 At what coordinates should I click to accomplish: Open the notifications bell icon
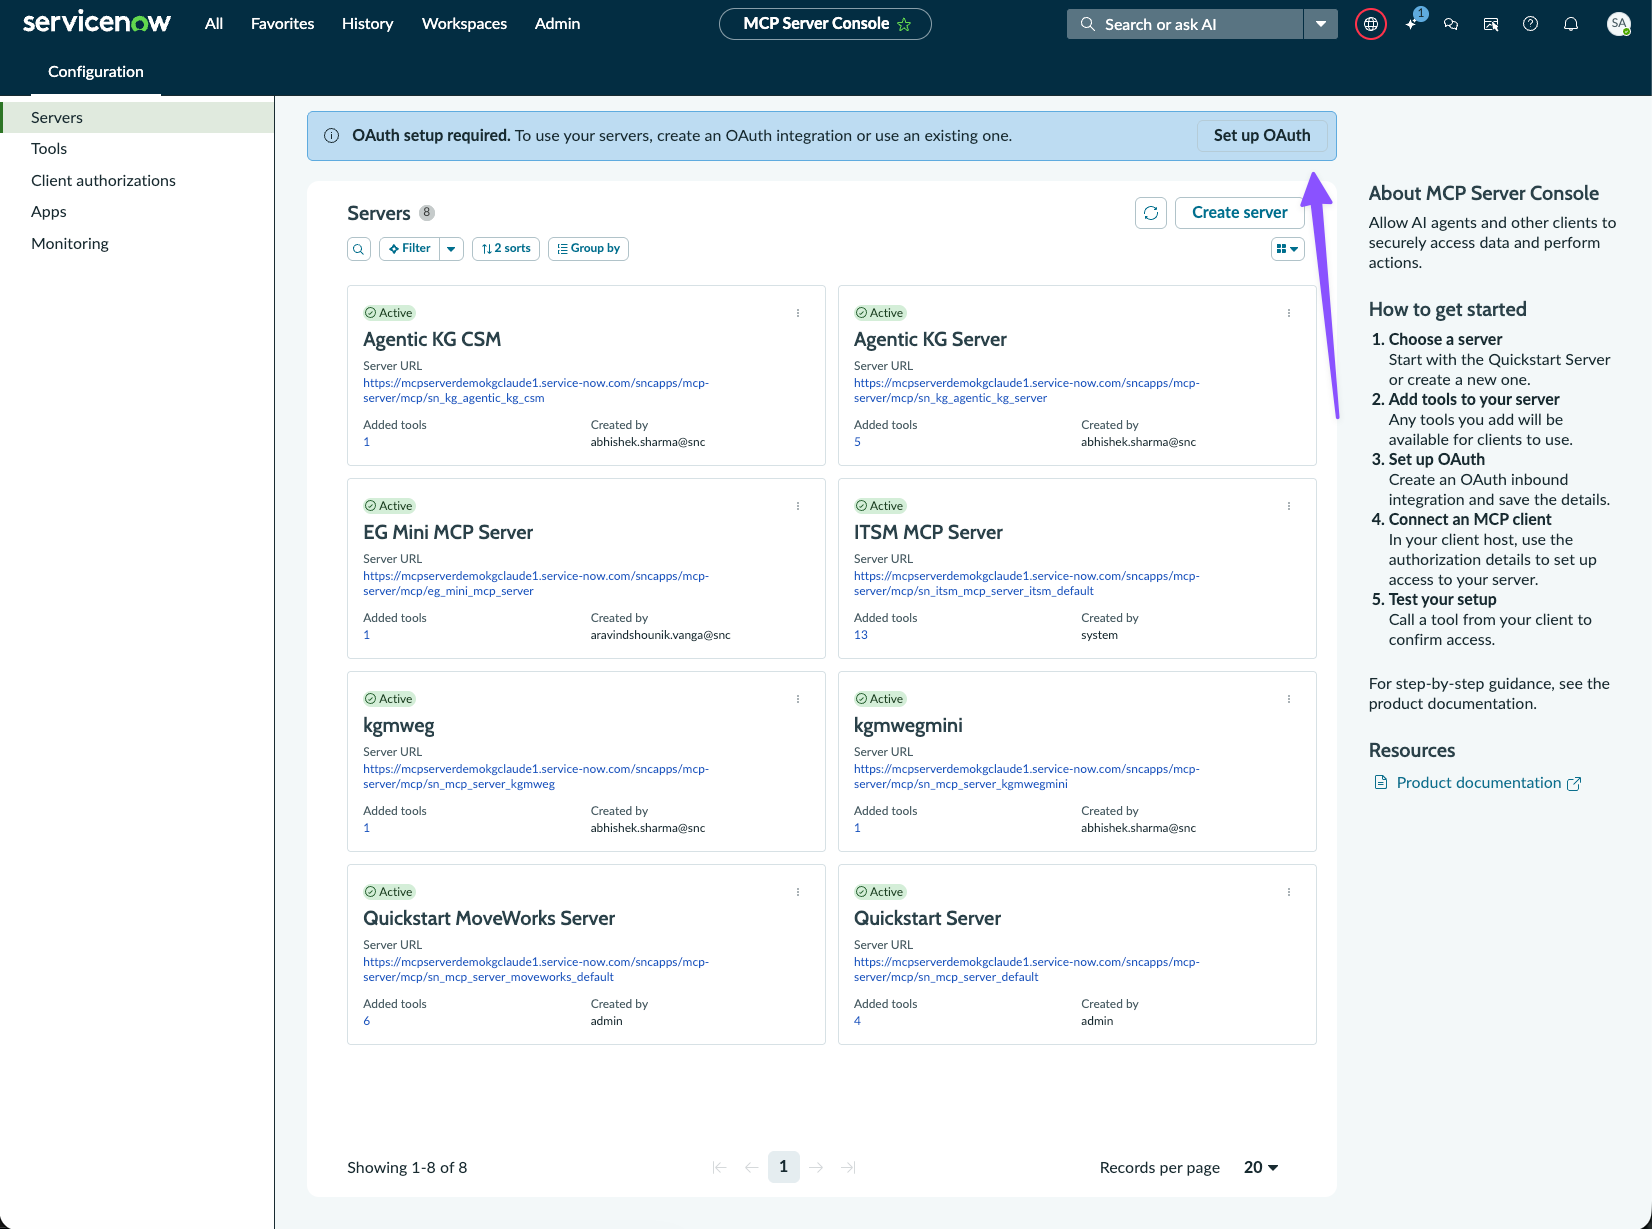coord(1571,24)
